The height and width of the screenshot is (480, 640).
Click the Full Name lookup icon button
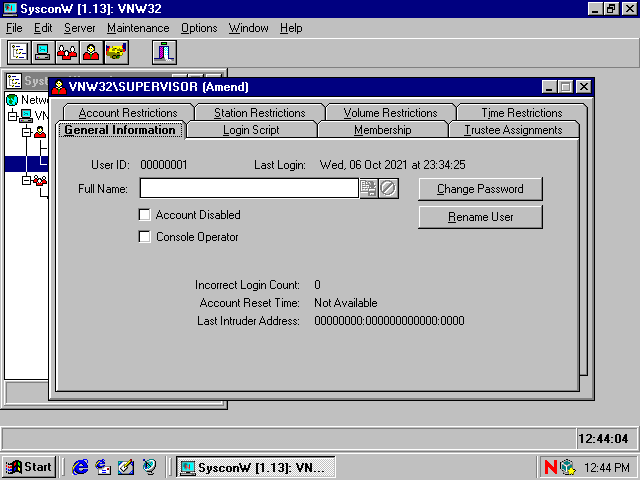[x=369, y=189]
